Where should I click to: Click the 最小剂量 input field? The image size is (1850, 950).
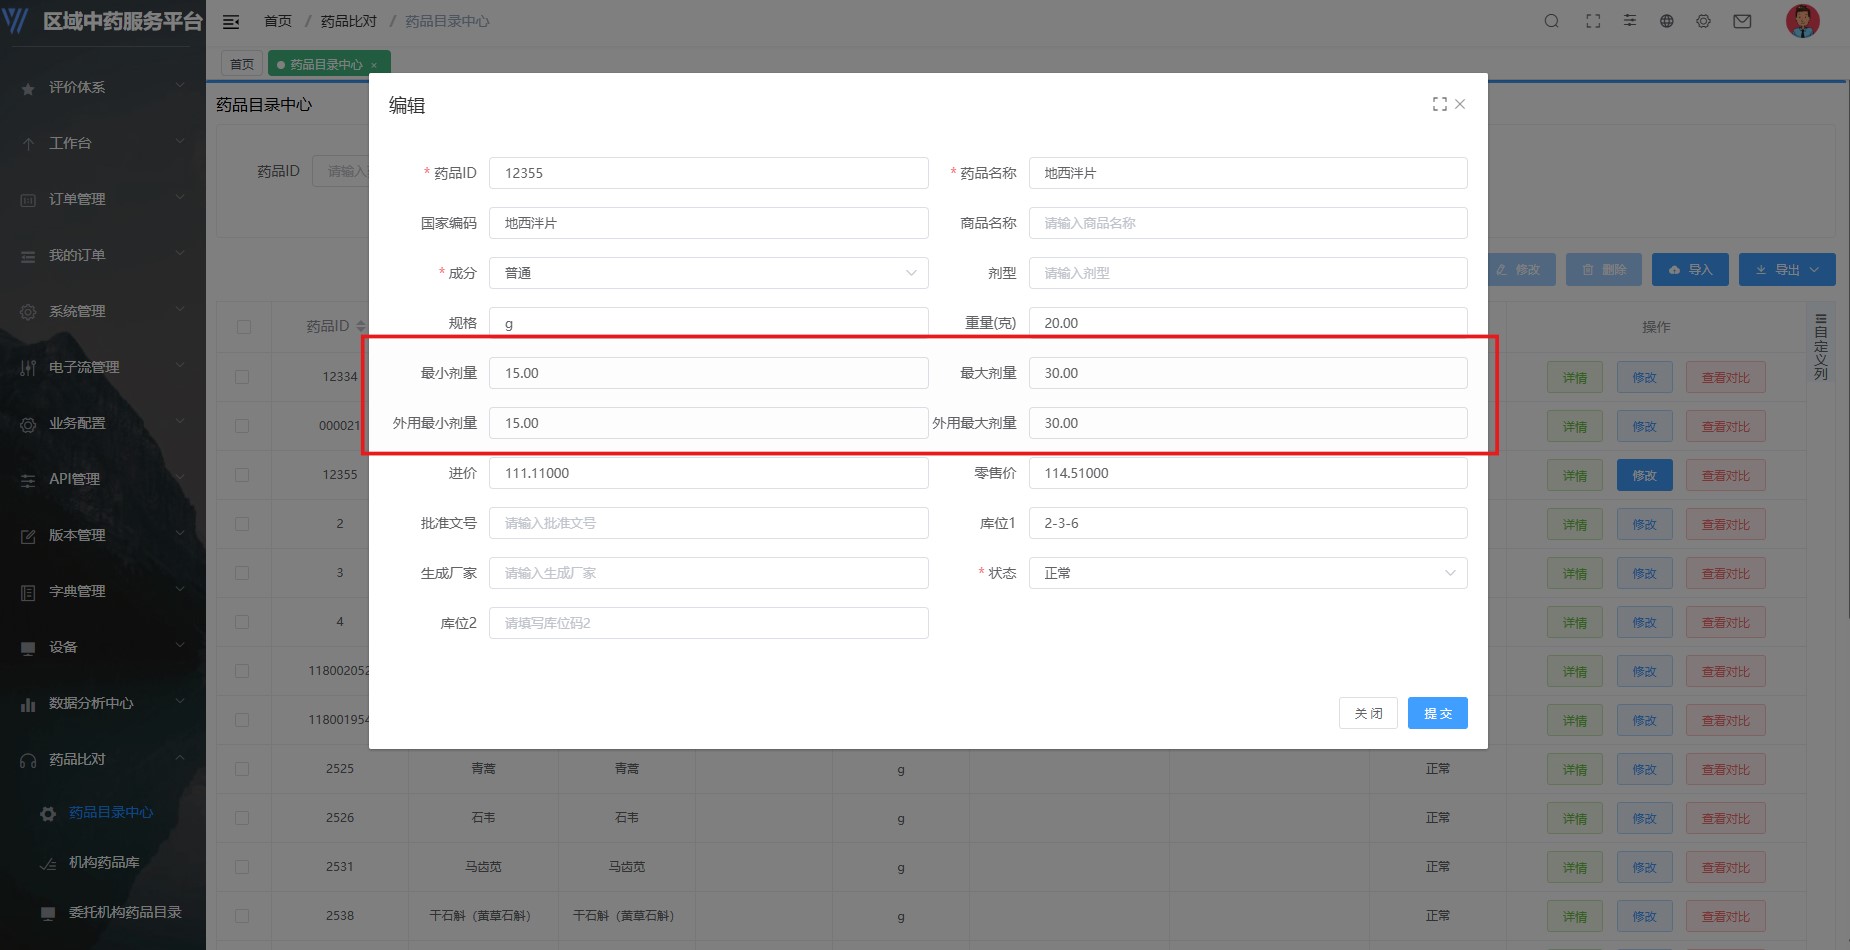708,373
